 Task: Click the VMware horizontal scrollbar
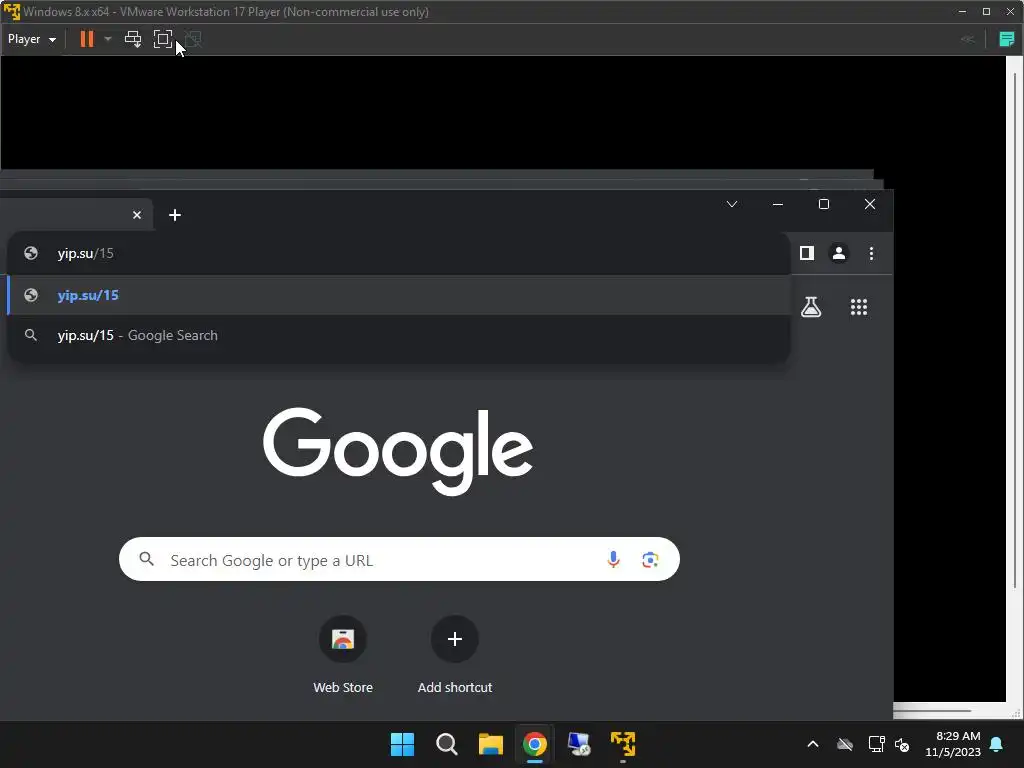click(x=932, y=710)
